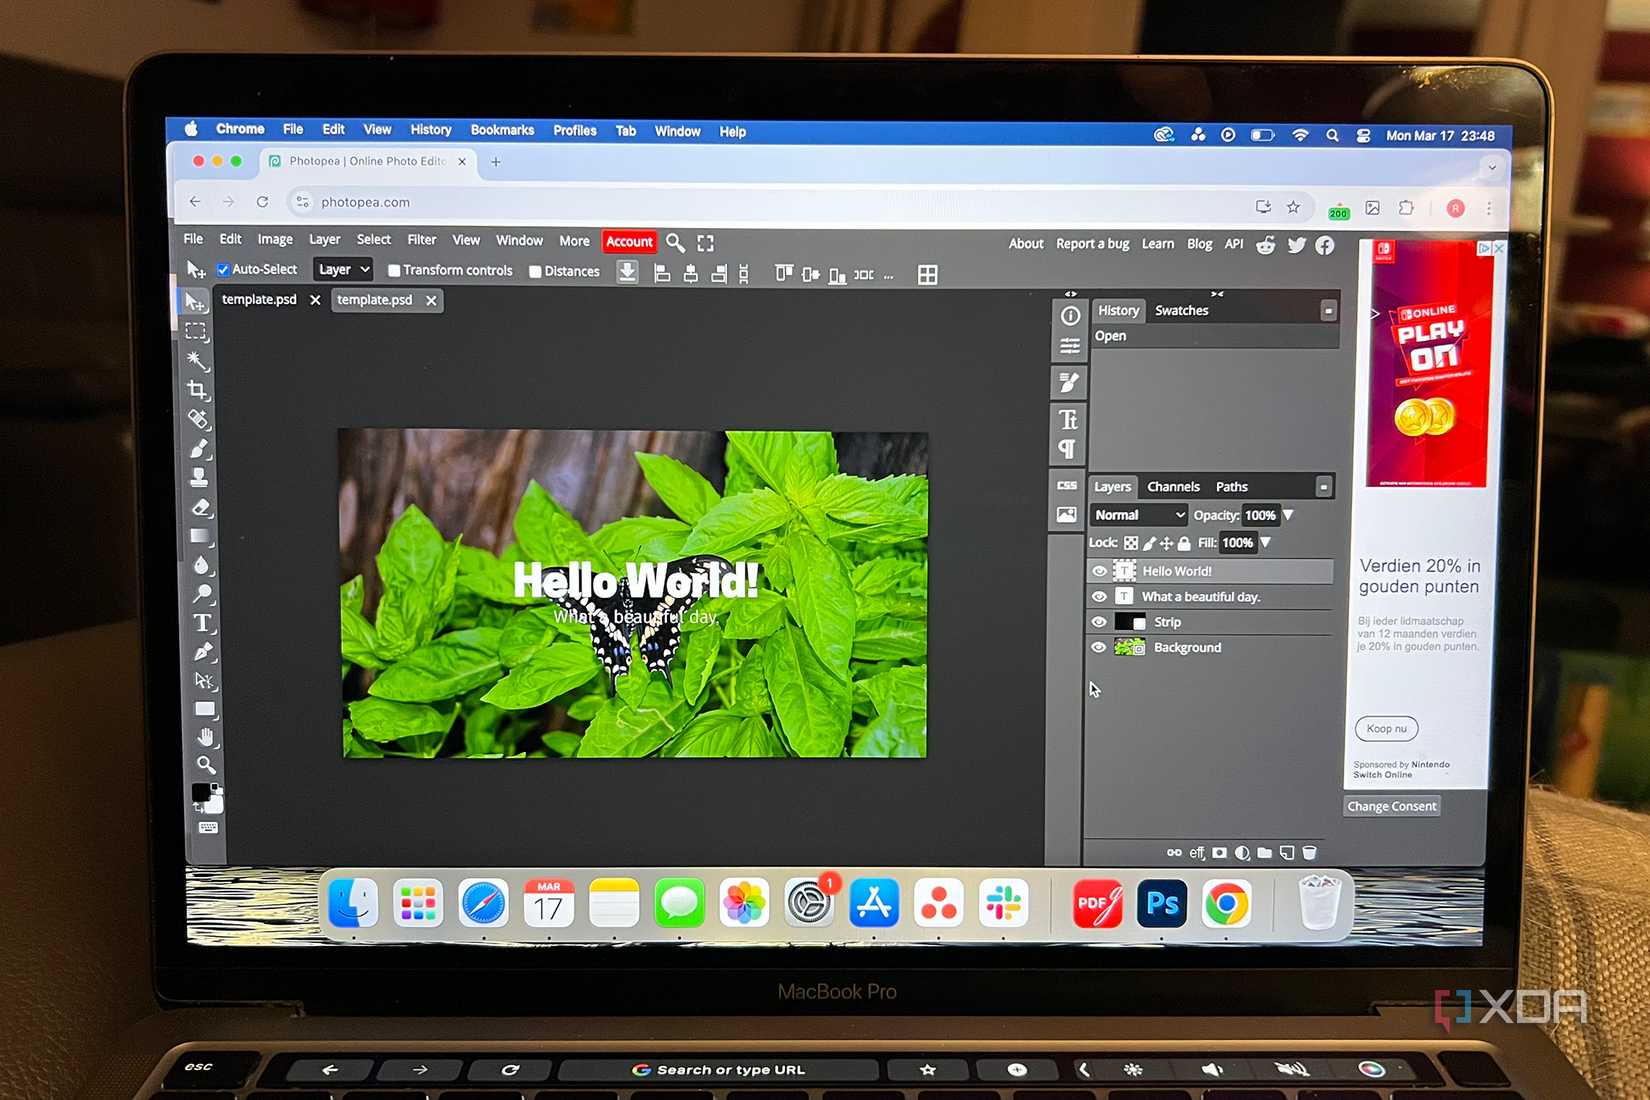Click the Zoom tool in toolbar

point(206,765)
